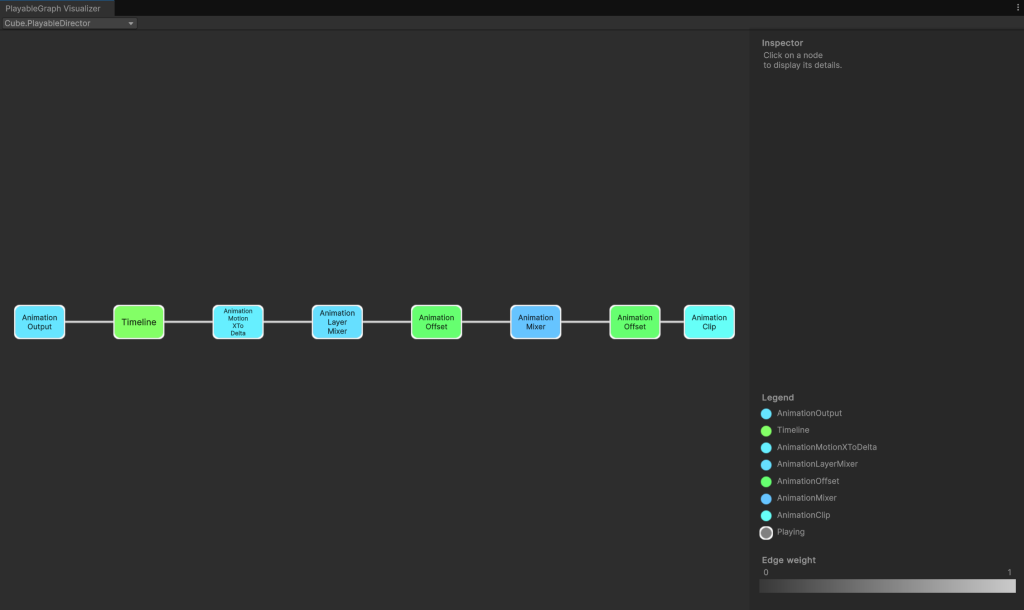The height and width of the screenshot is (610, 1024).
Task: Switch to the PlayableGraph Visualizer tab
Action: 53,8
